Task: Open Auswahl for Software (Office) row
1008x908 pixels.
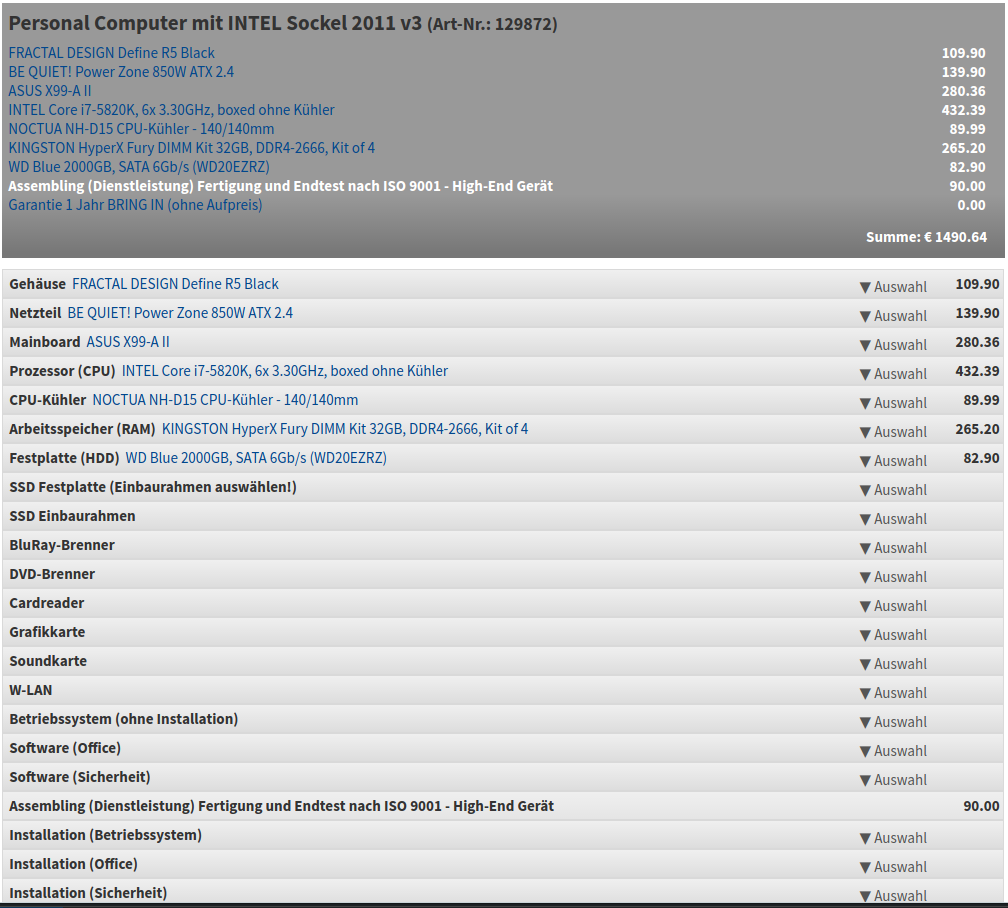Action: [894, 750]
